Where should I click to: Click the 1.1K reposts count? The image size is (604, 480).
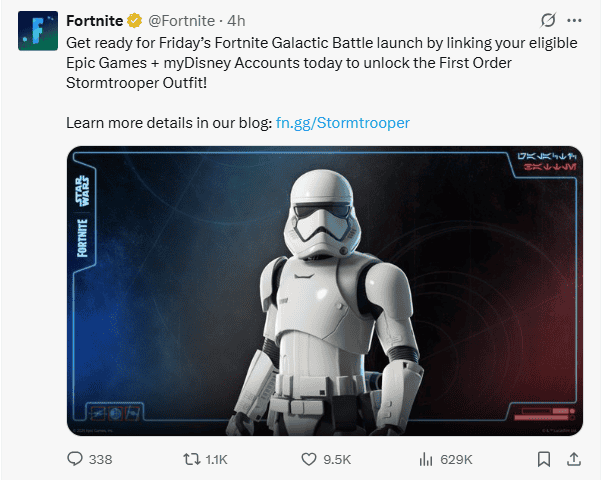point(216,459)
